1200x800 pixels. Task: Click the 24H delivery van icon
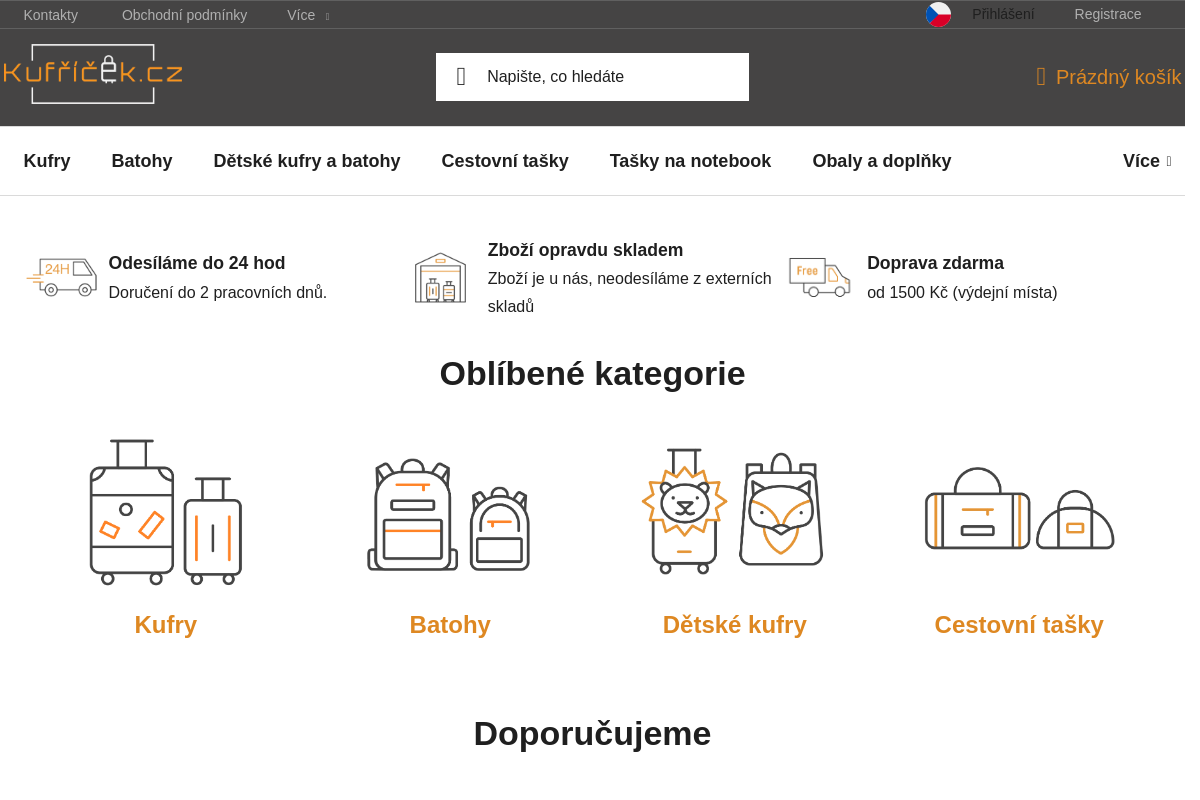coord(62,277)
